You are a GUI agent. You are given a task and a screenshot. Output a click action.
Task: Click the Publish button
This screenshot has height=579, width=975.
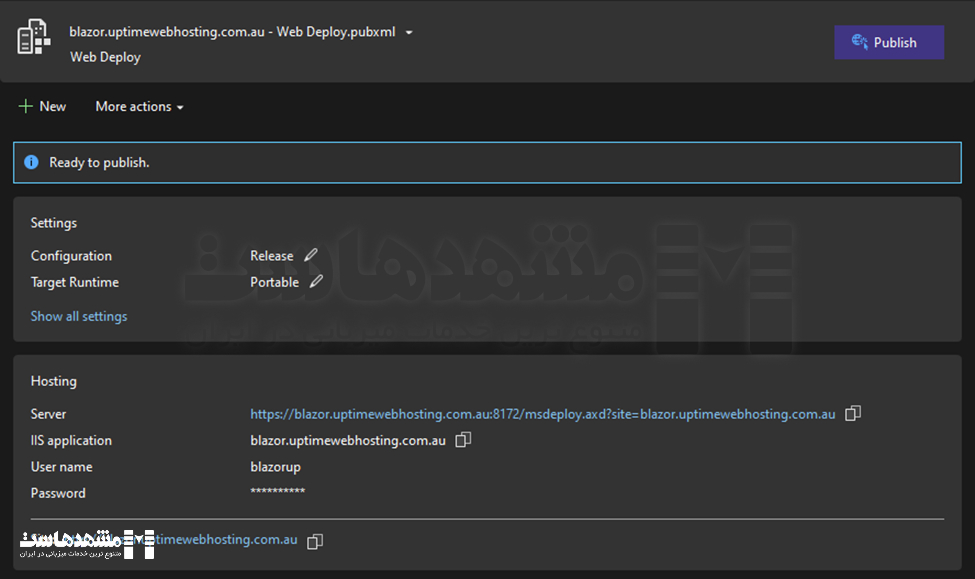point(889,42)
